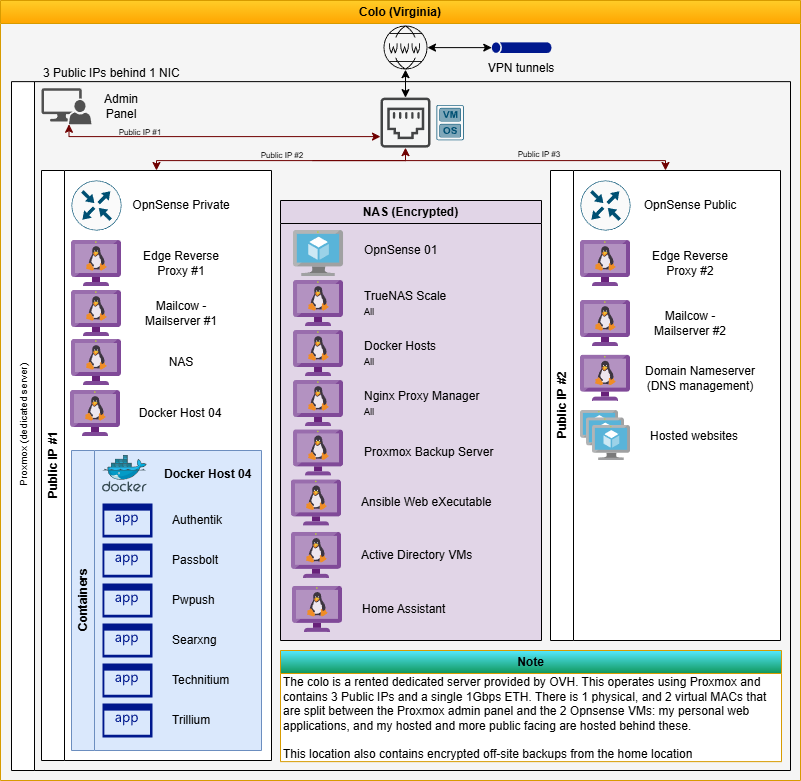Image resolution: width=801 pixels, height=781 pixels.
Task: Click the green Note title bar
Action: tap(530, 662)
